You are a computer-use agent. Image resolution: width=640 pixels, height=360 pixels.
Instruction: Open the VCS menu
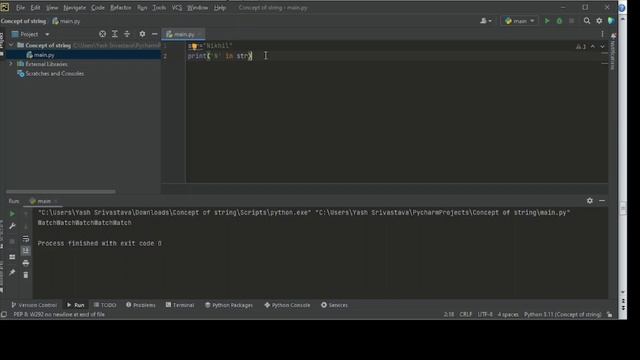pyautogui.click(x=176, y=7)
